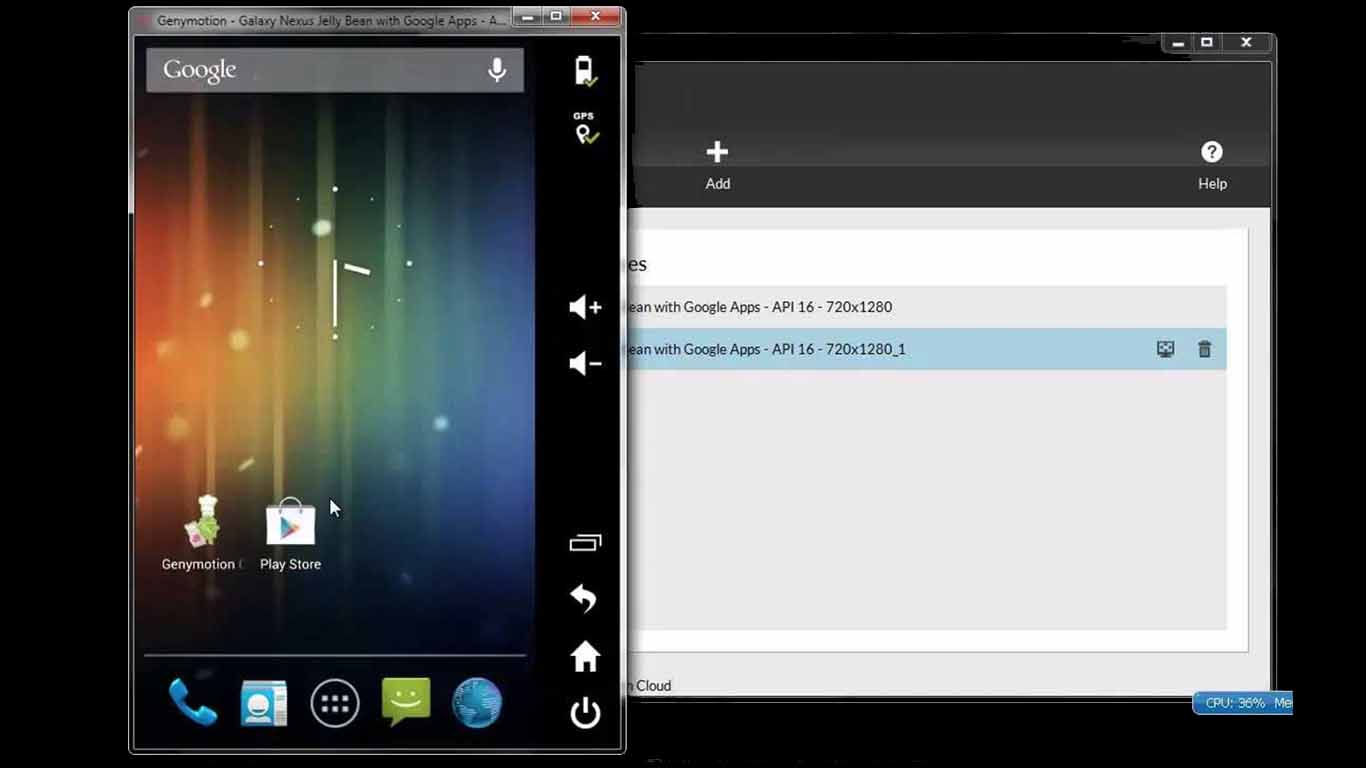Select device row ending 720x1280_1

(926, 349)
